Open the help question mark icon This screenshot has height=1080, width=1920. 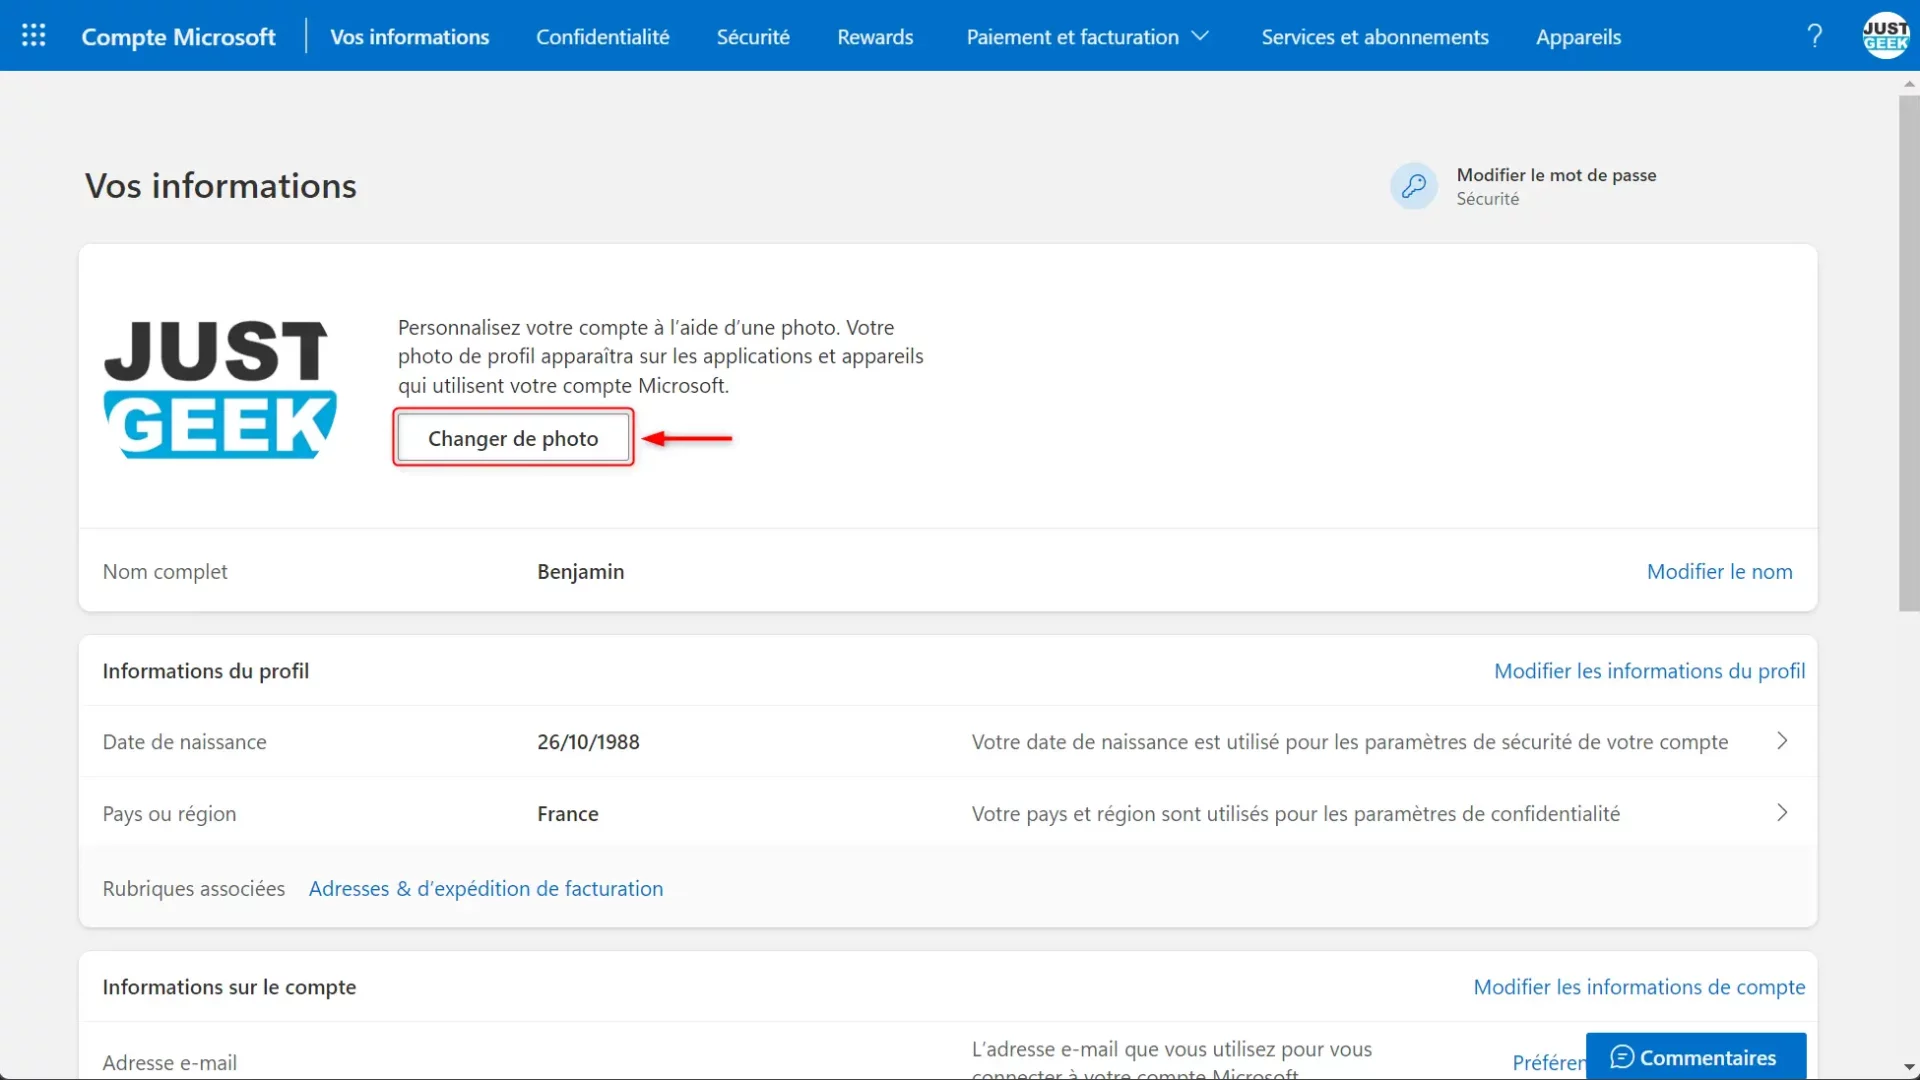tap(1815, 36)
